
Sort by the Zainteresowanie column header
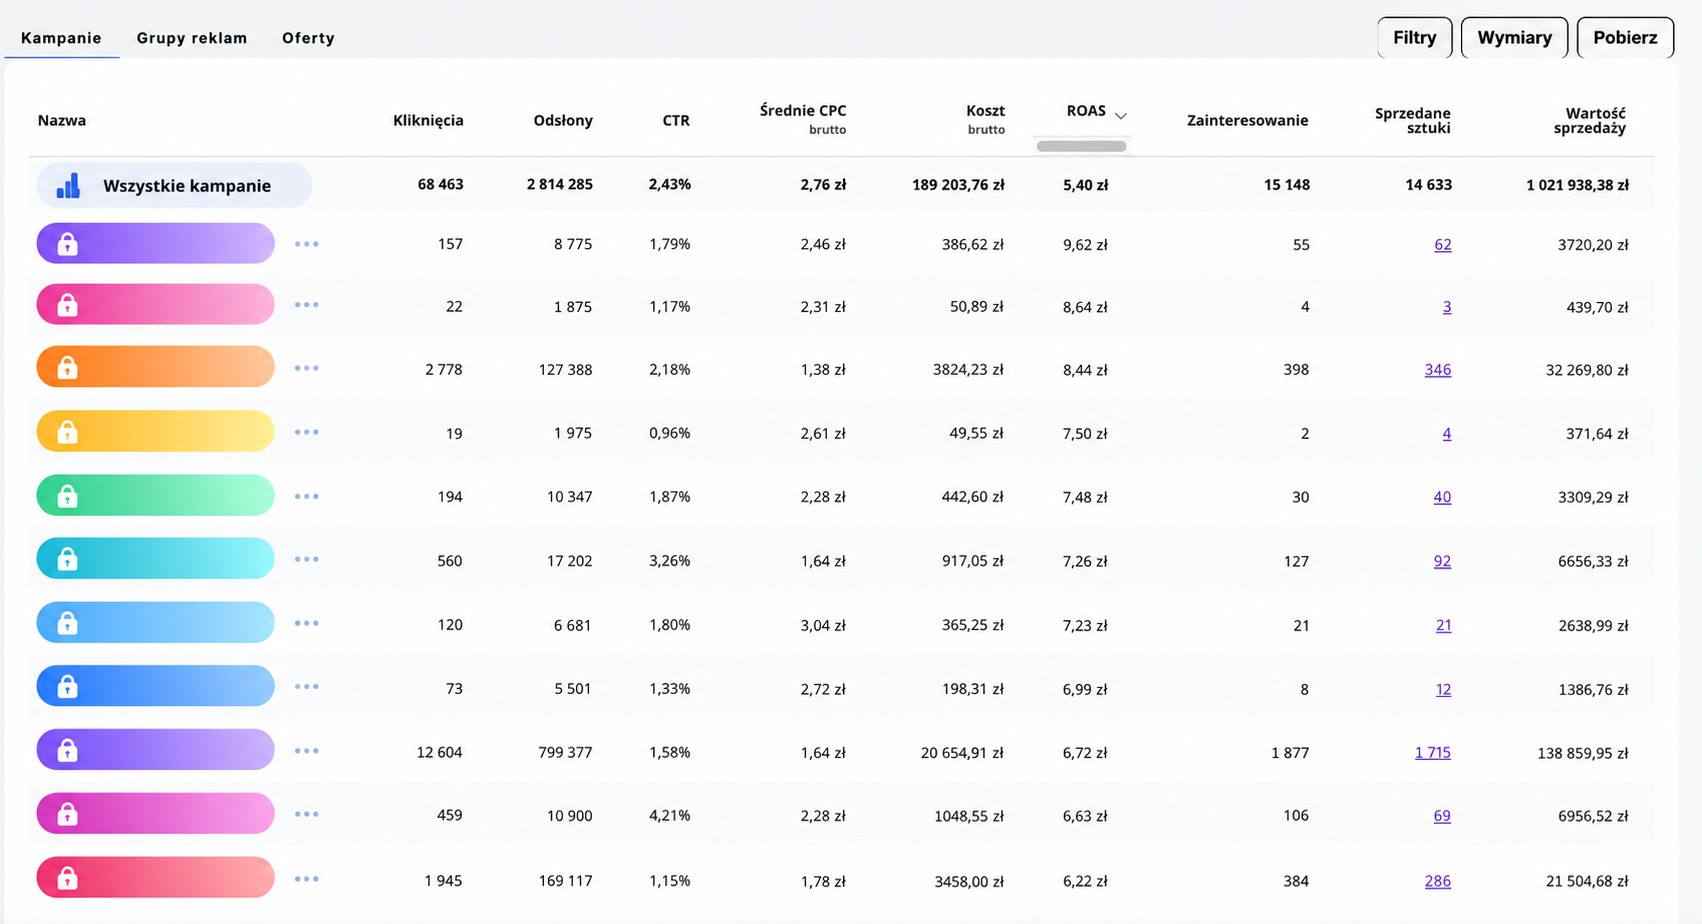1247,120
